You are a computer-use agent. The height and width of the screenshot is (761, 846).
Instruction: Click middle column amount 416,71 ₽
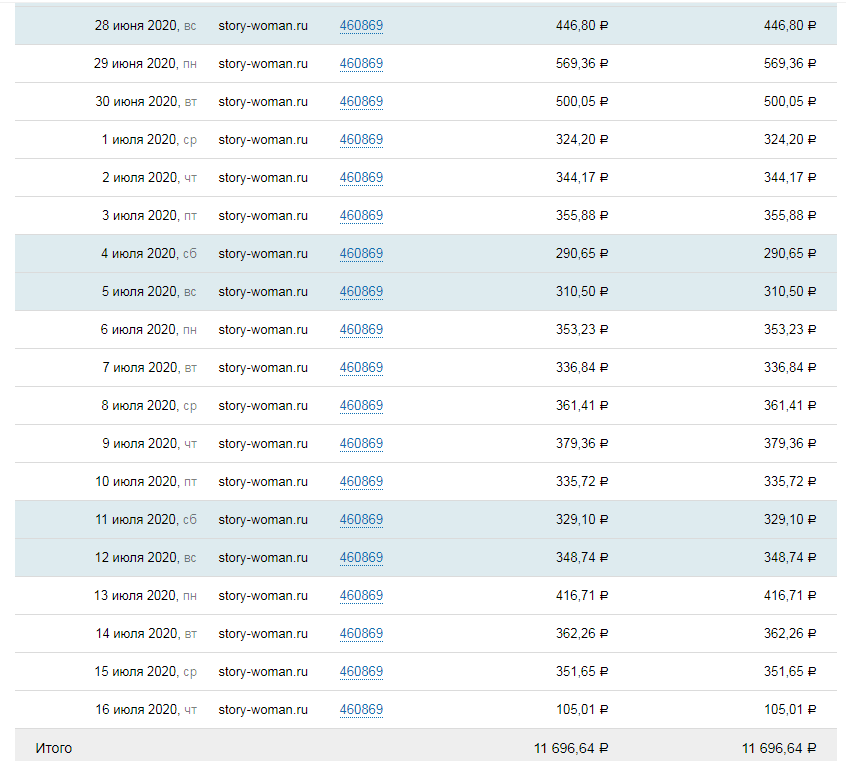[582, 596]
